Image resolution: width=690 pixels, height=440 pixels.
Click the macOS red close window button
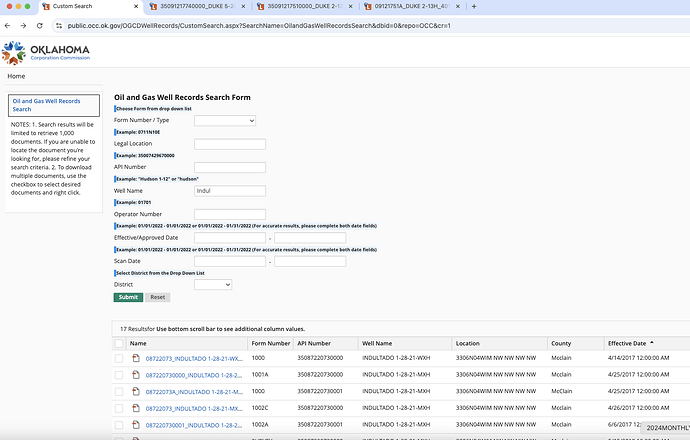coord(9,6)
